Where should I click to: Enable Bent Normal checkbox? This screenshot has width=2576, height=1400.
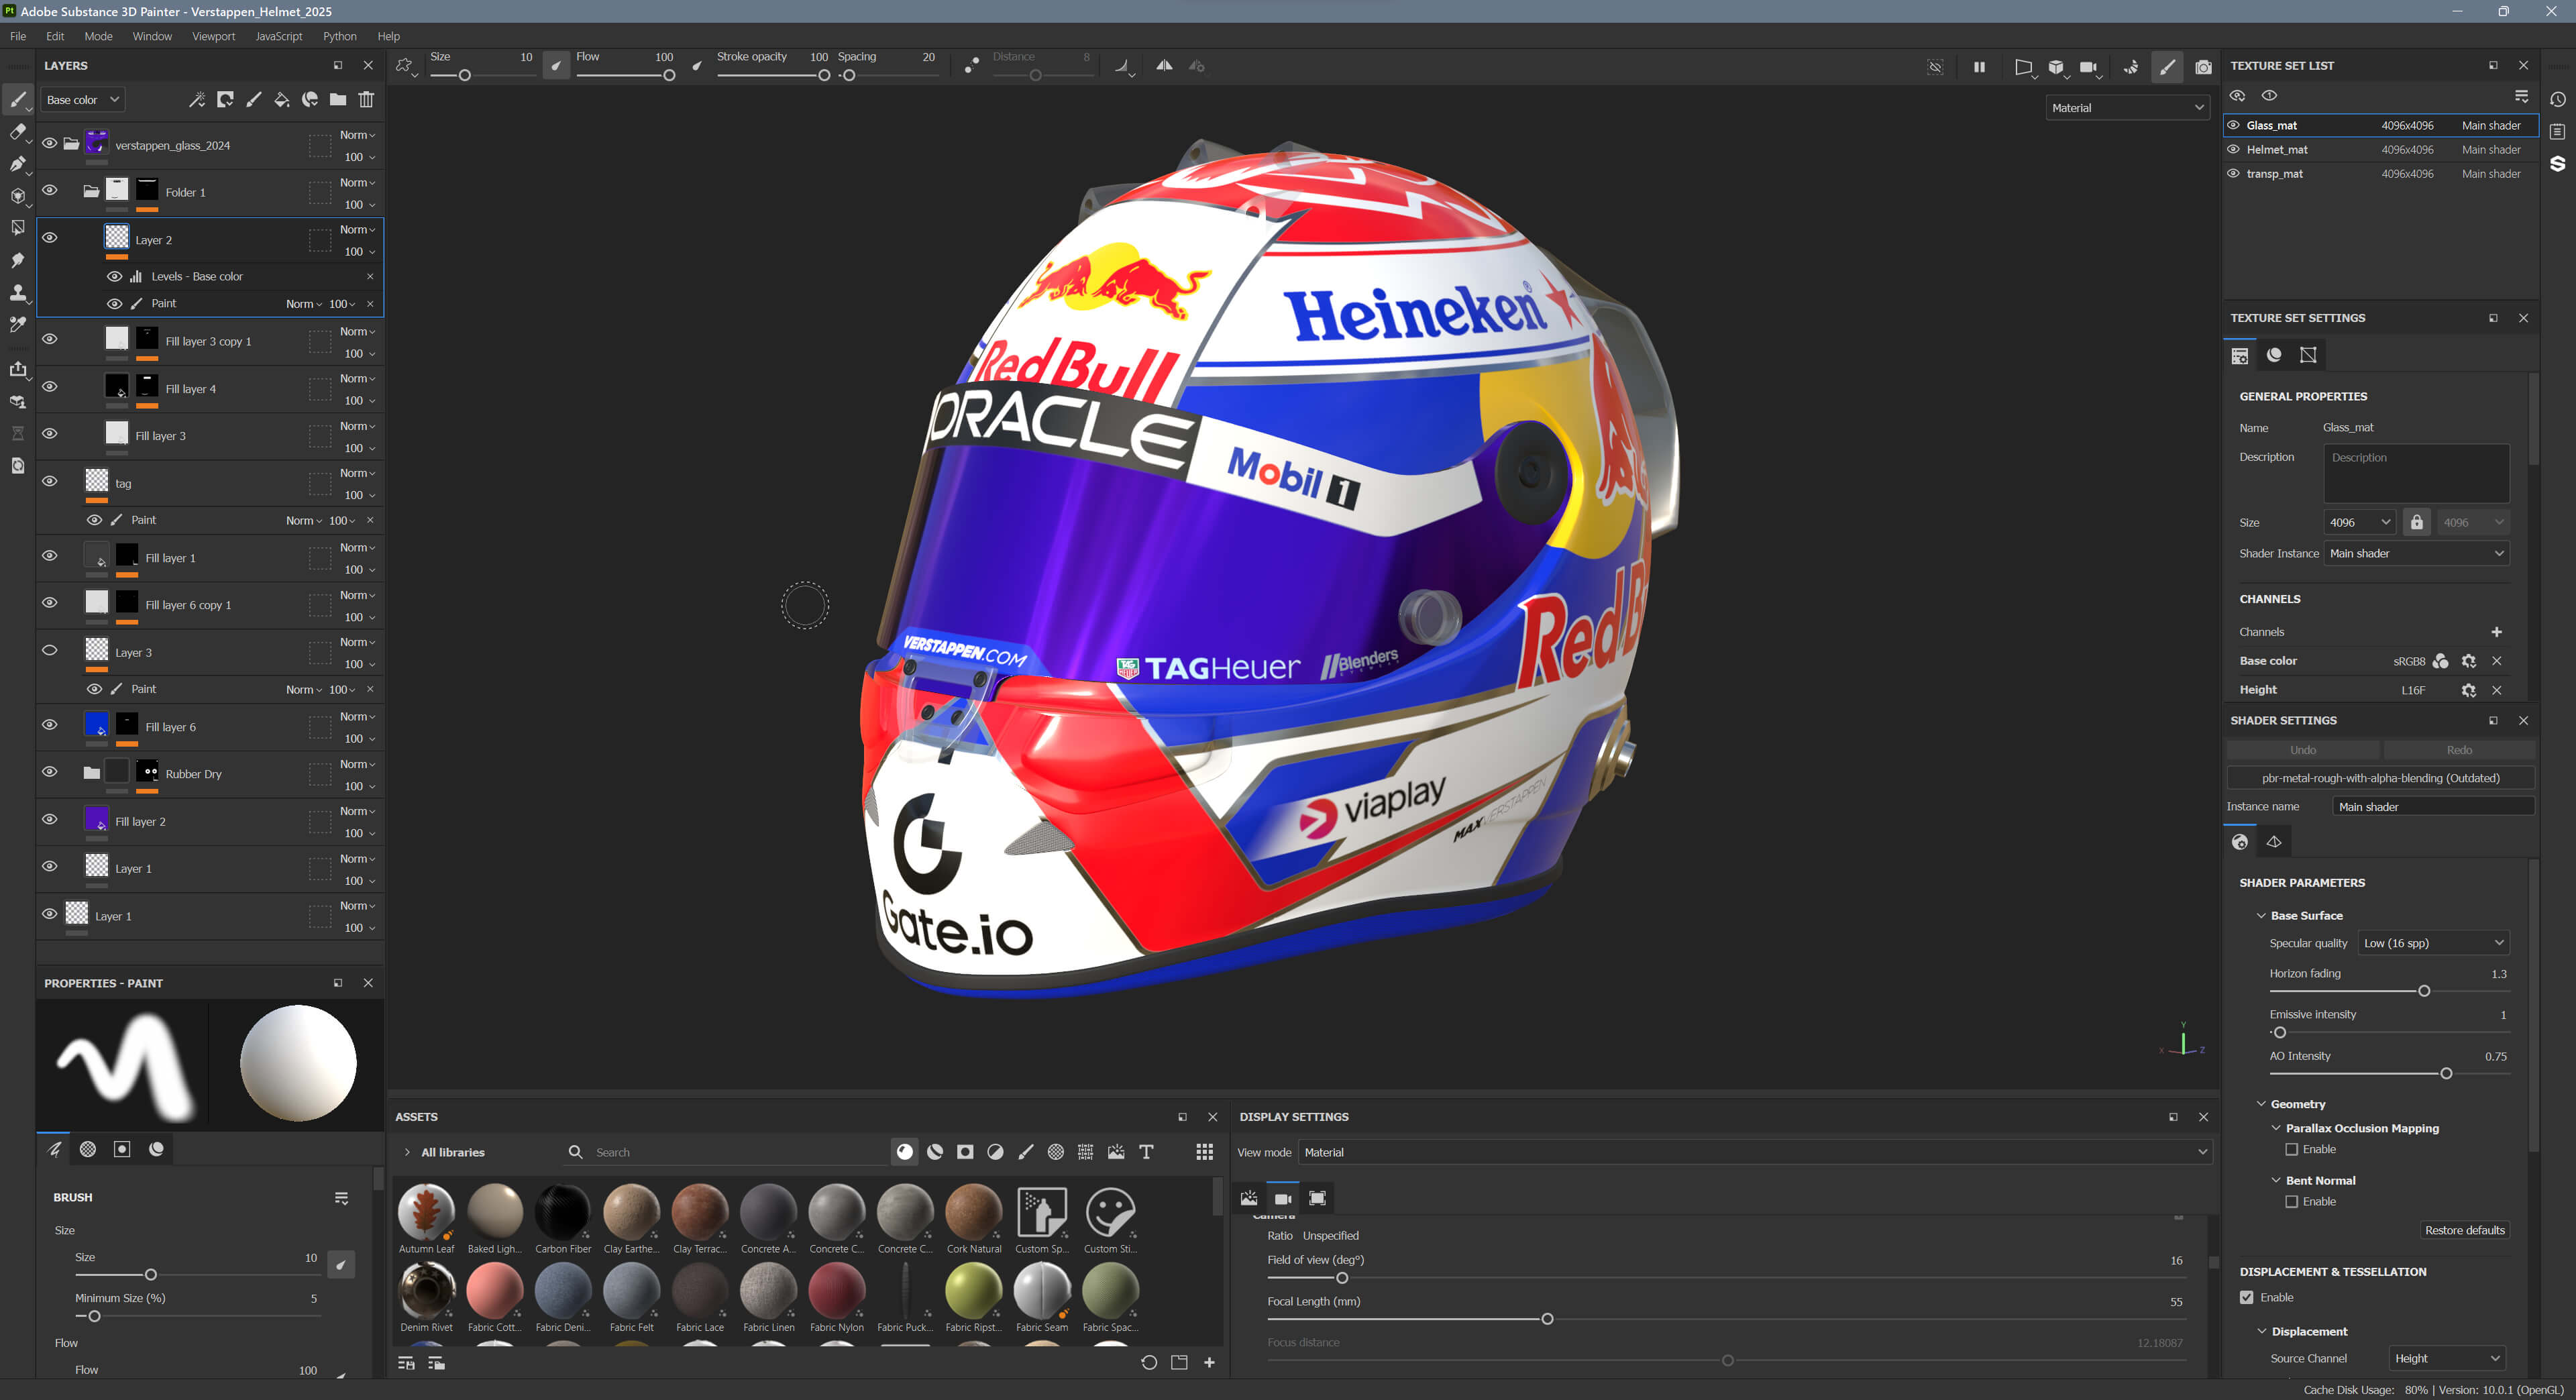2291,1201
